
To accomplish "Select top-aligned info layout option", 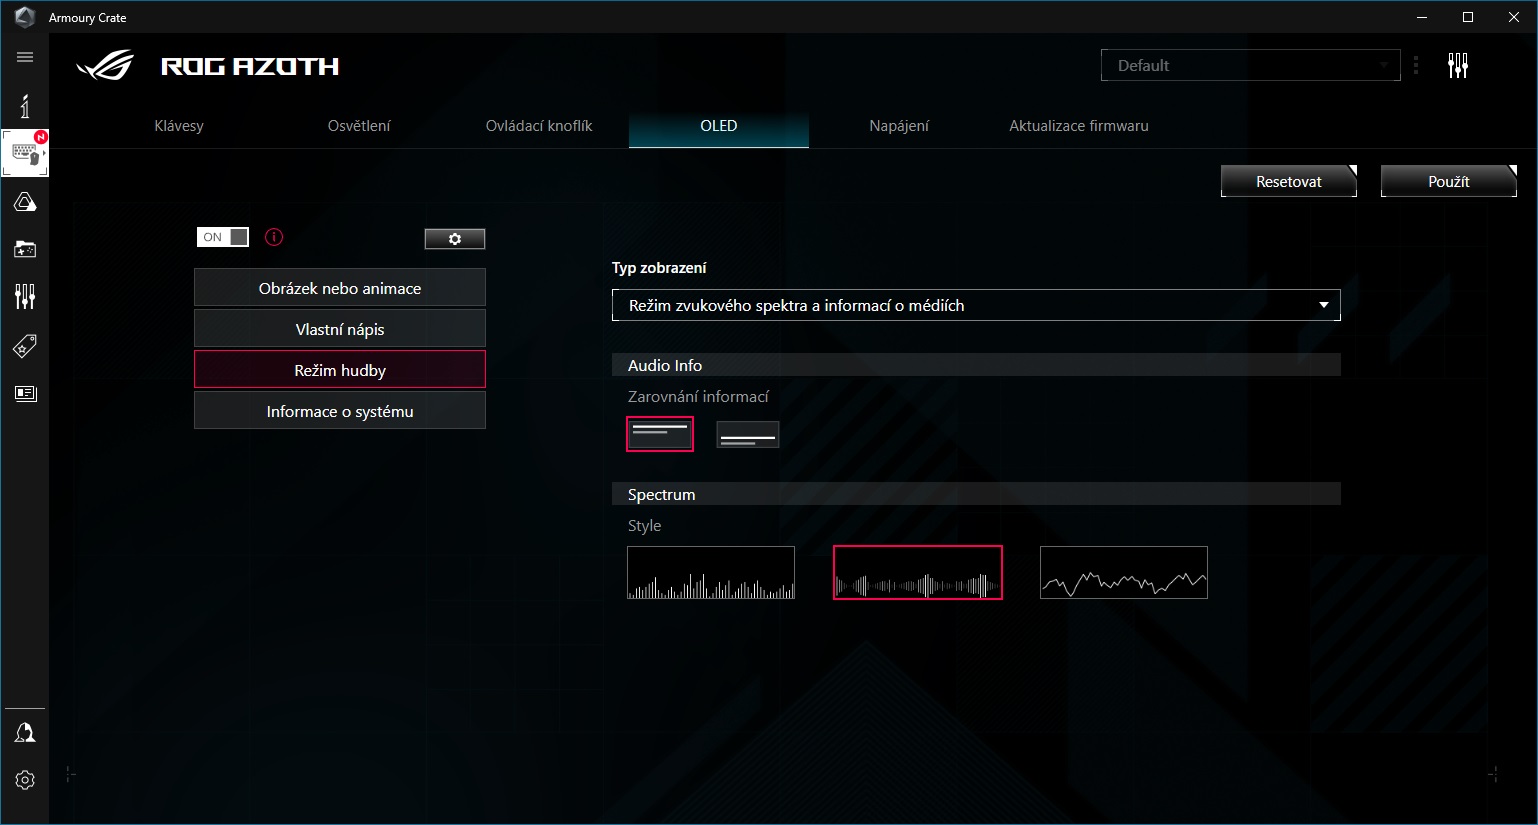I will (660, 434).
